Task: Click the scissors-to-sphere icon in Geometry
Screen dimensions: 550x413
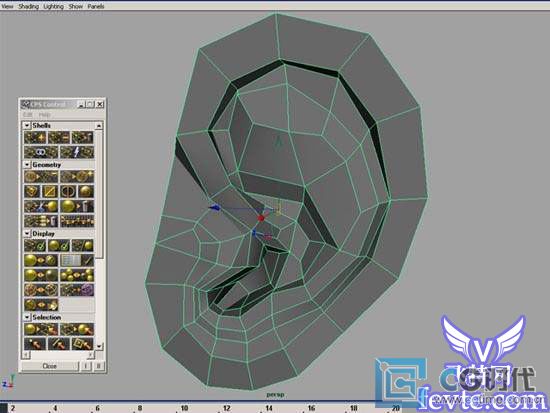Action: 41,206
